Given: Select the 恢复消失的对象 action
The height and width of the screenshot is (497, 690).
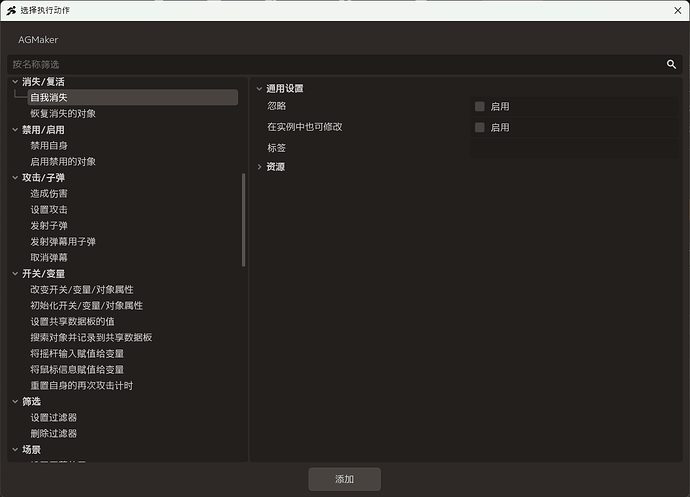Looking at the screenshot, I should pyautogui.click(x=63, y=114).
